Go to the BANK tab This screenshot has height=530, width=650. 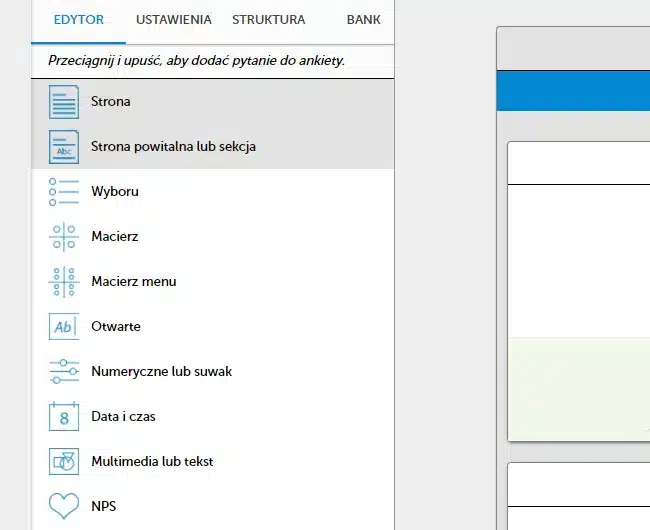click(x=363, y=20)
